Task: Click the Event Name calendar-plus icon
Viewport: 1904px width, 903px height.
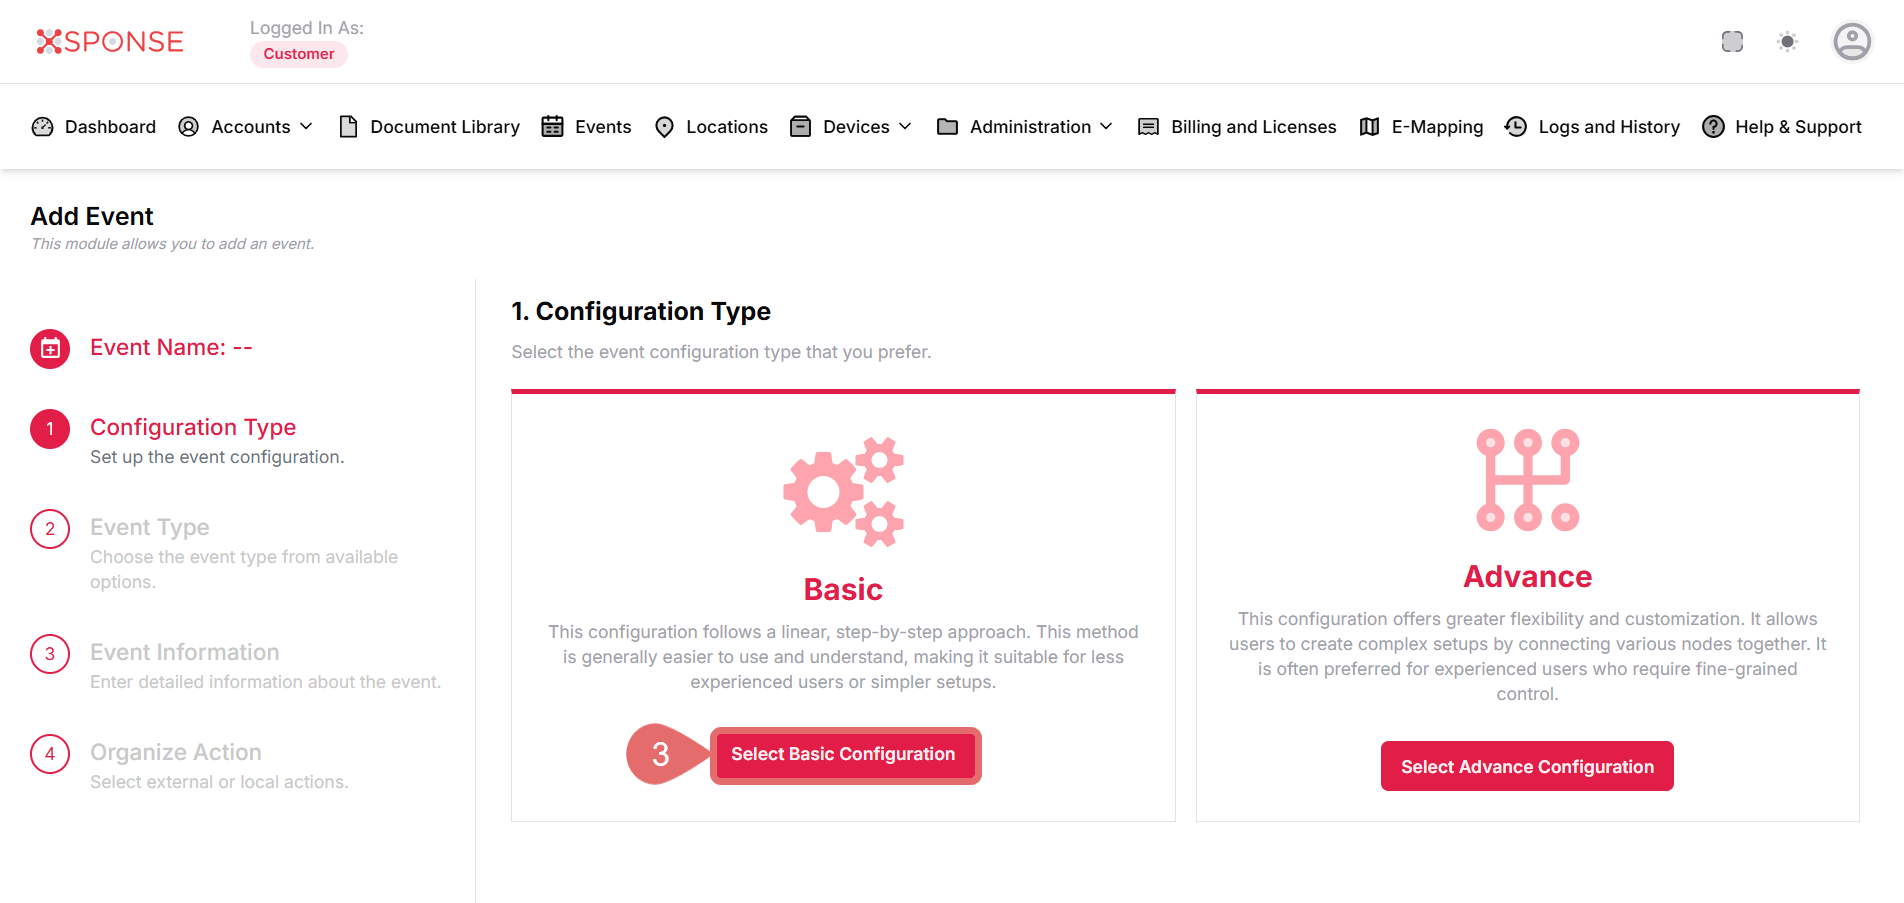Action: pyautogui.click(x=50, y=349)
